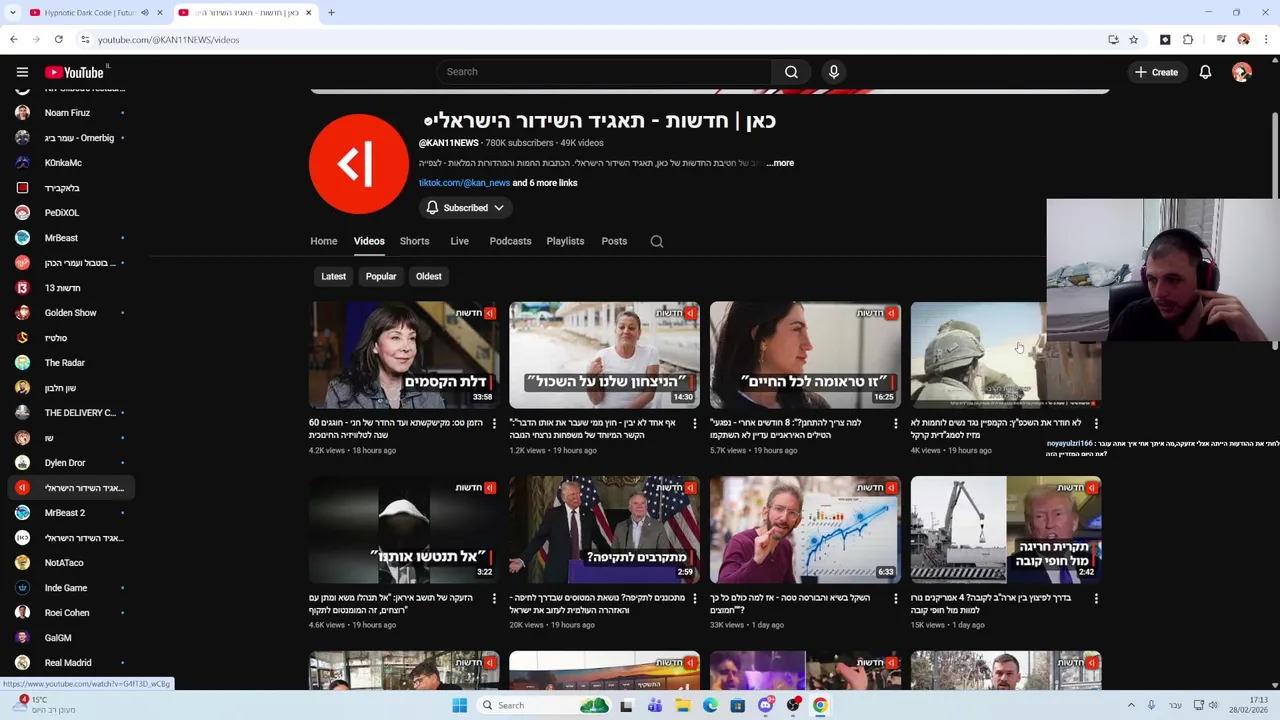Click the browser address bar URL
The image size is (1280, 720).
[168, 40]
